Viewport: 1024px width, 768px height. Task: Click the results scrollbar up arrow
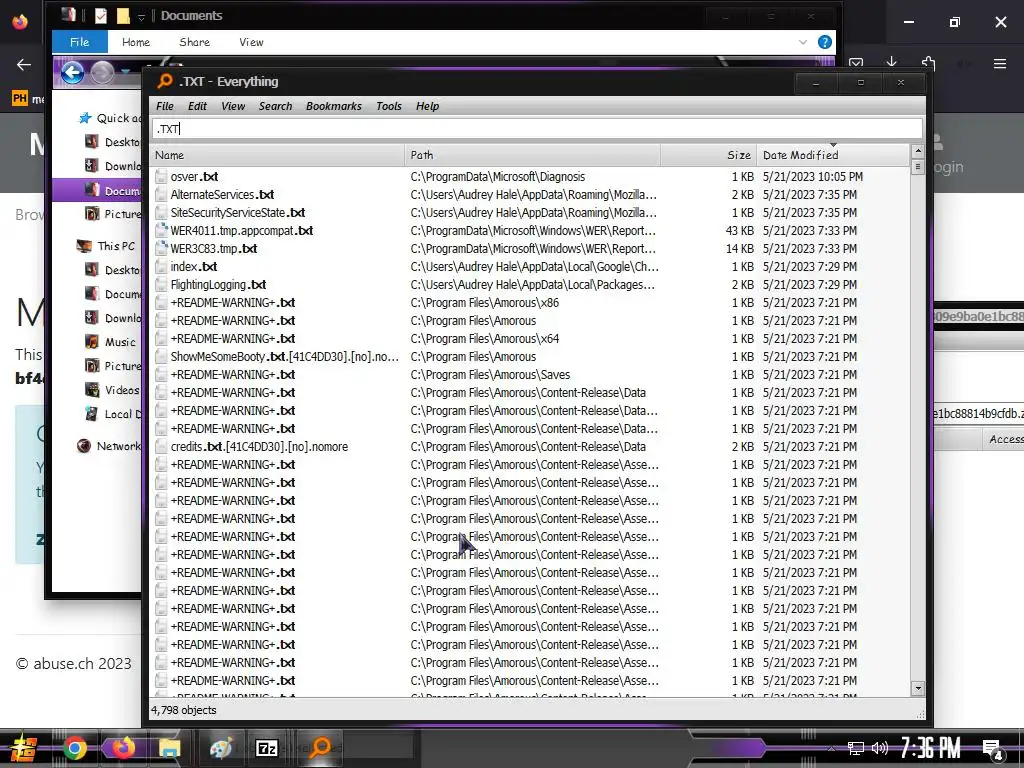[x=918, y=152]
